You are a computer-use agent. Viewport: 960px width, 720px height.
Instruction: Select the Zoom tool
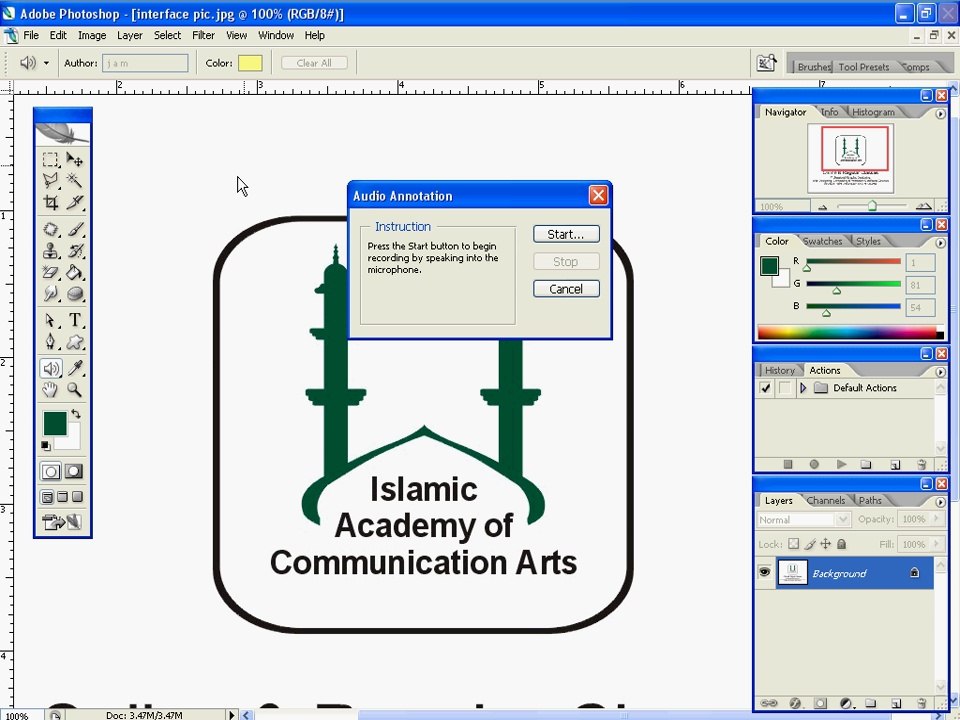pos(75,389)
